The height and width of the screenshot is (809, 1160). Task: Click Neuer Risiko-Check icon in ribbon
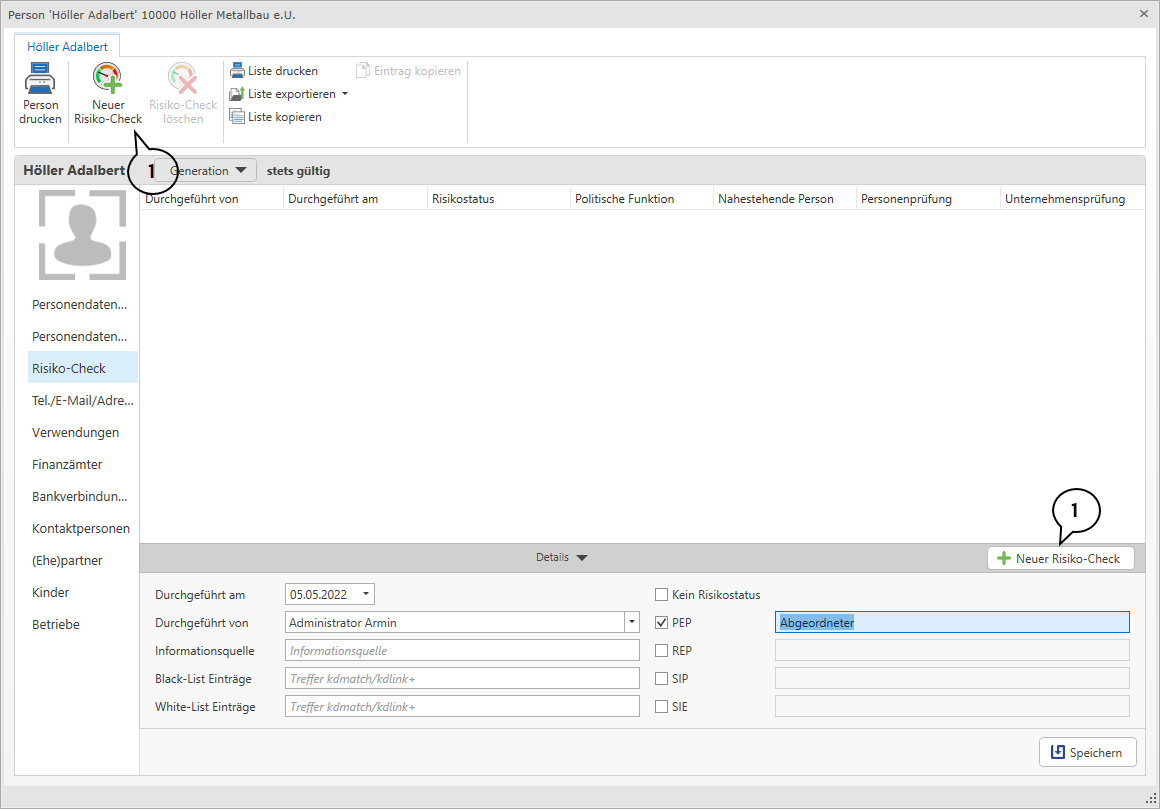[x=107, y=78]
